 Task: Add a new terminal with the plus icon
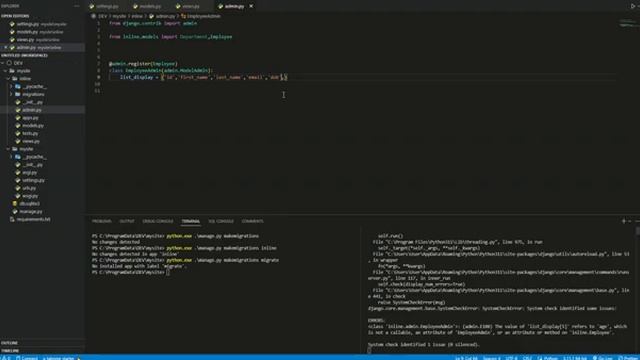tap(623, 221)
